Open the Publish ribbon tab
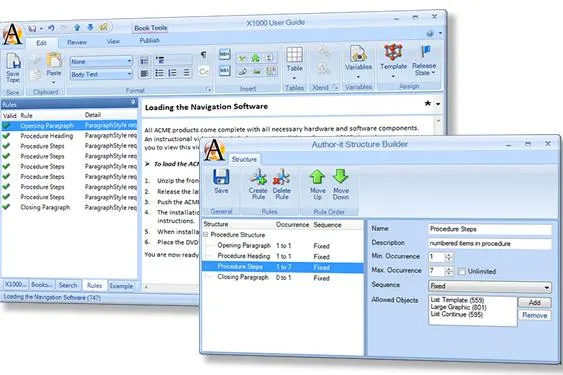Viewport: 563px width, 375px height. tap(149, 41)
